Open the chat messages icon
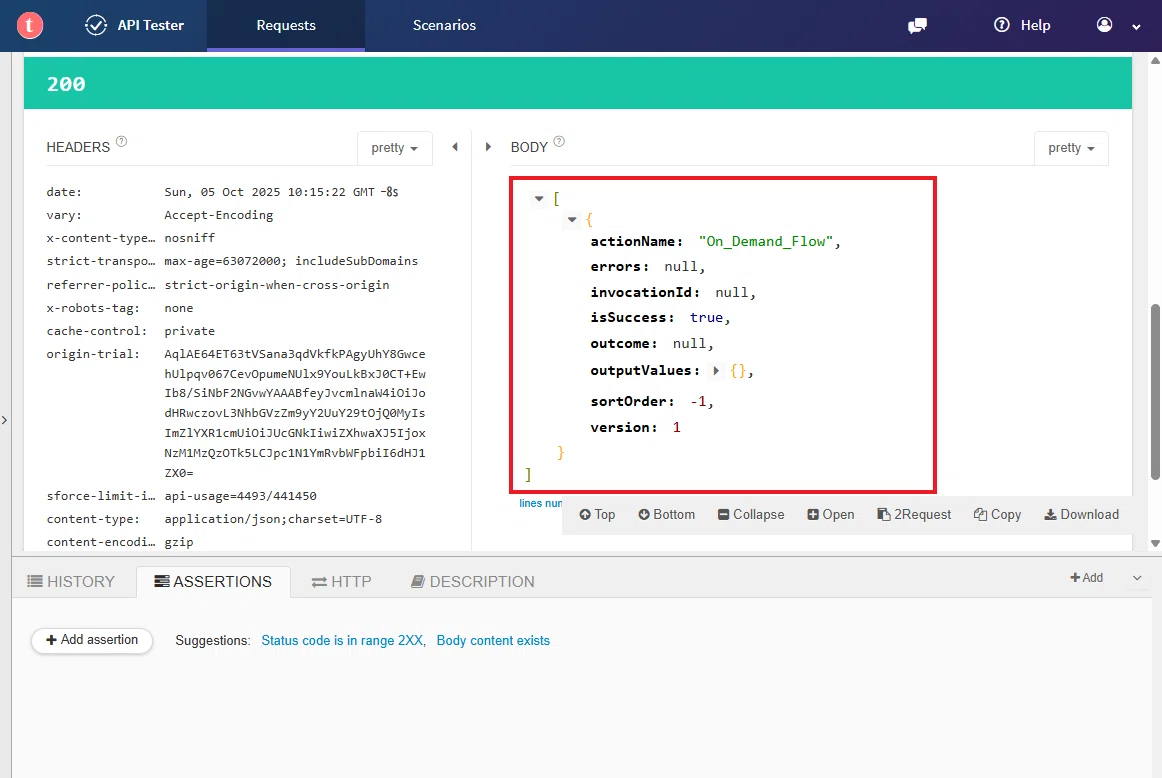The width and height of the screenshot is (1162, 778). (917, 26)
